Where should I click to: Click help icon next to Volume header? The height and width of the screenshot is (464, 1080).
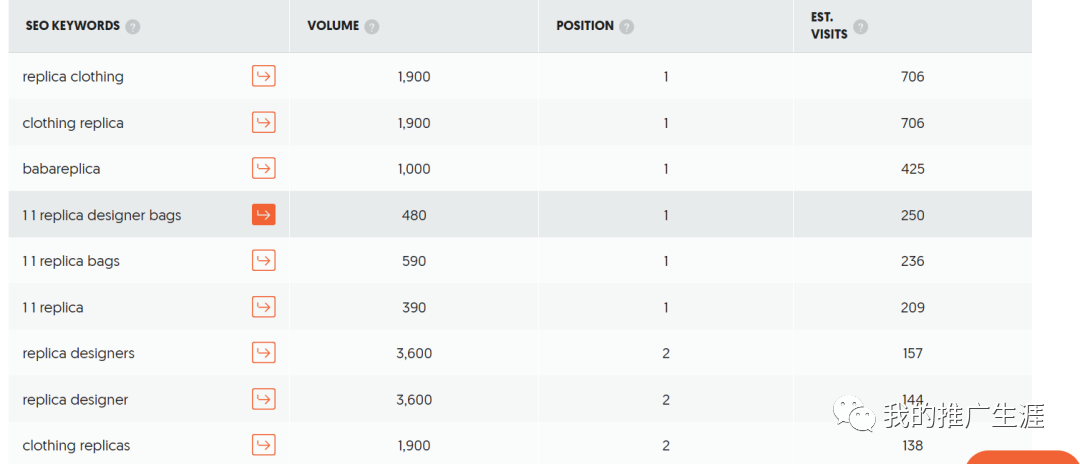click(372, 27)
